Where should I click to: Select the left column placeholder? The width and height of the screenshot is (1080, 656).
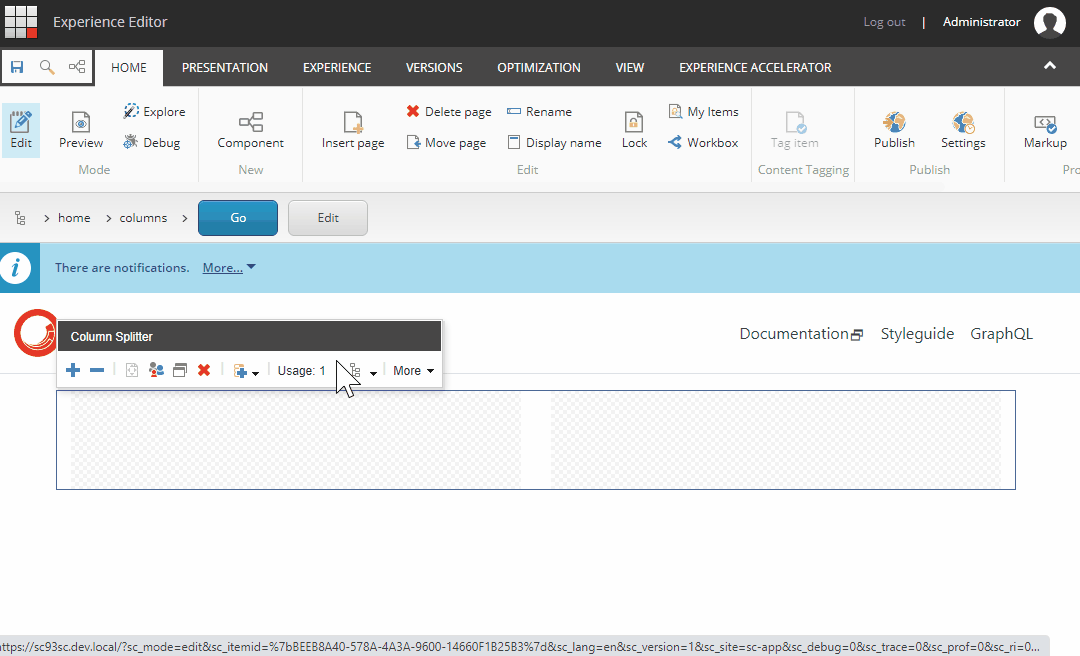296,440
